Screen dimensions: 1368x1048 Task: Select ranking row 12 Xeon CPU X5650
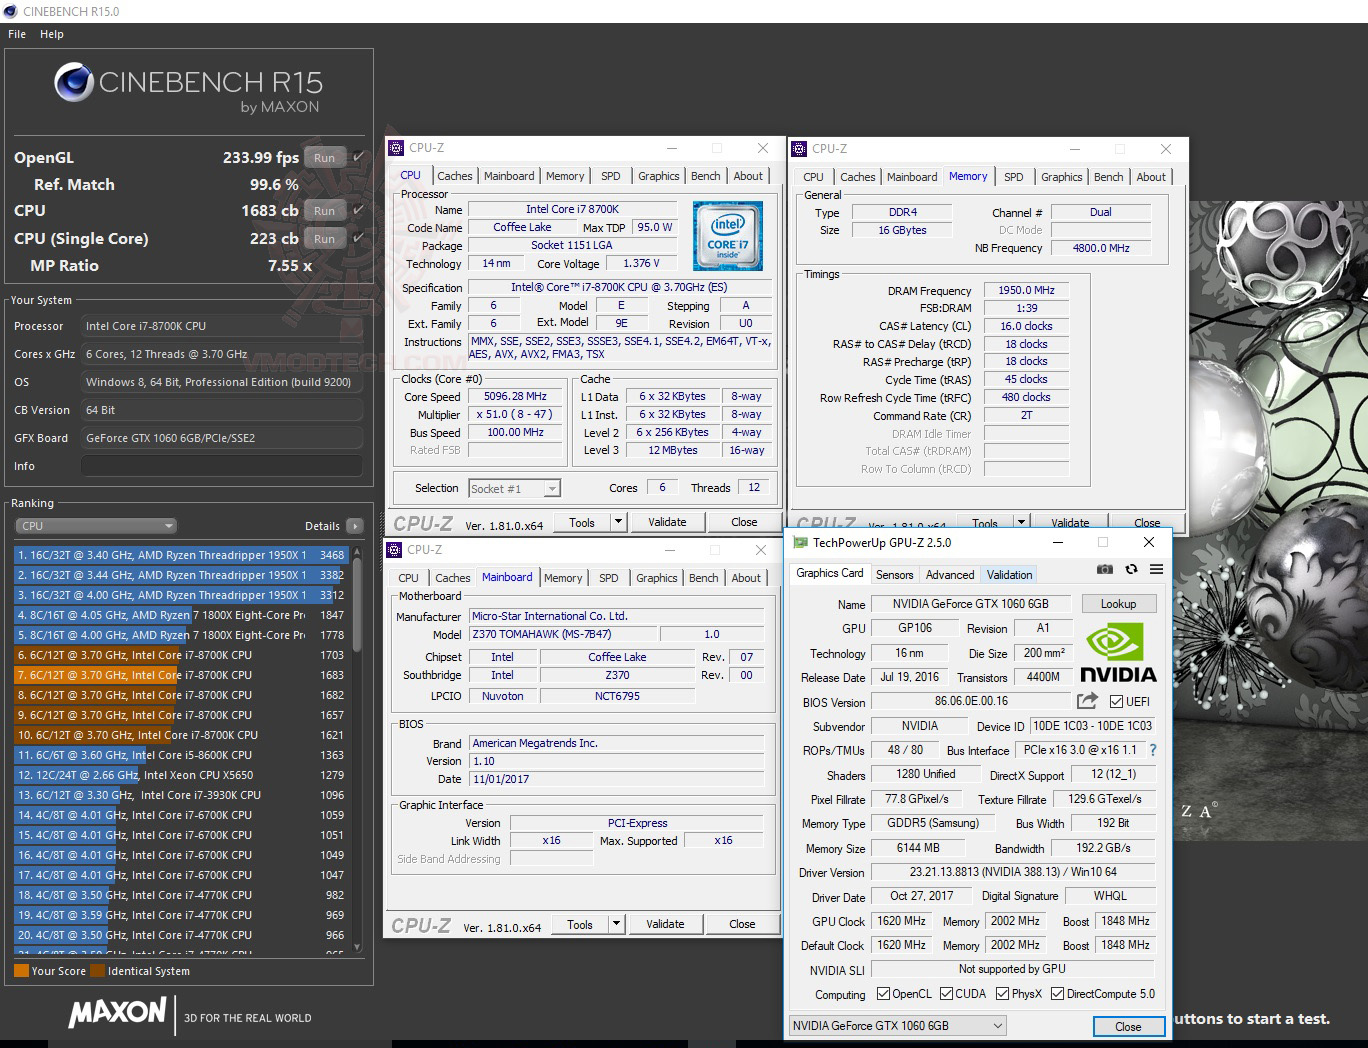pyautogui.click(x=181, y=775)
